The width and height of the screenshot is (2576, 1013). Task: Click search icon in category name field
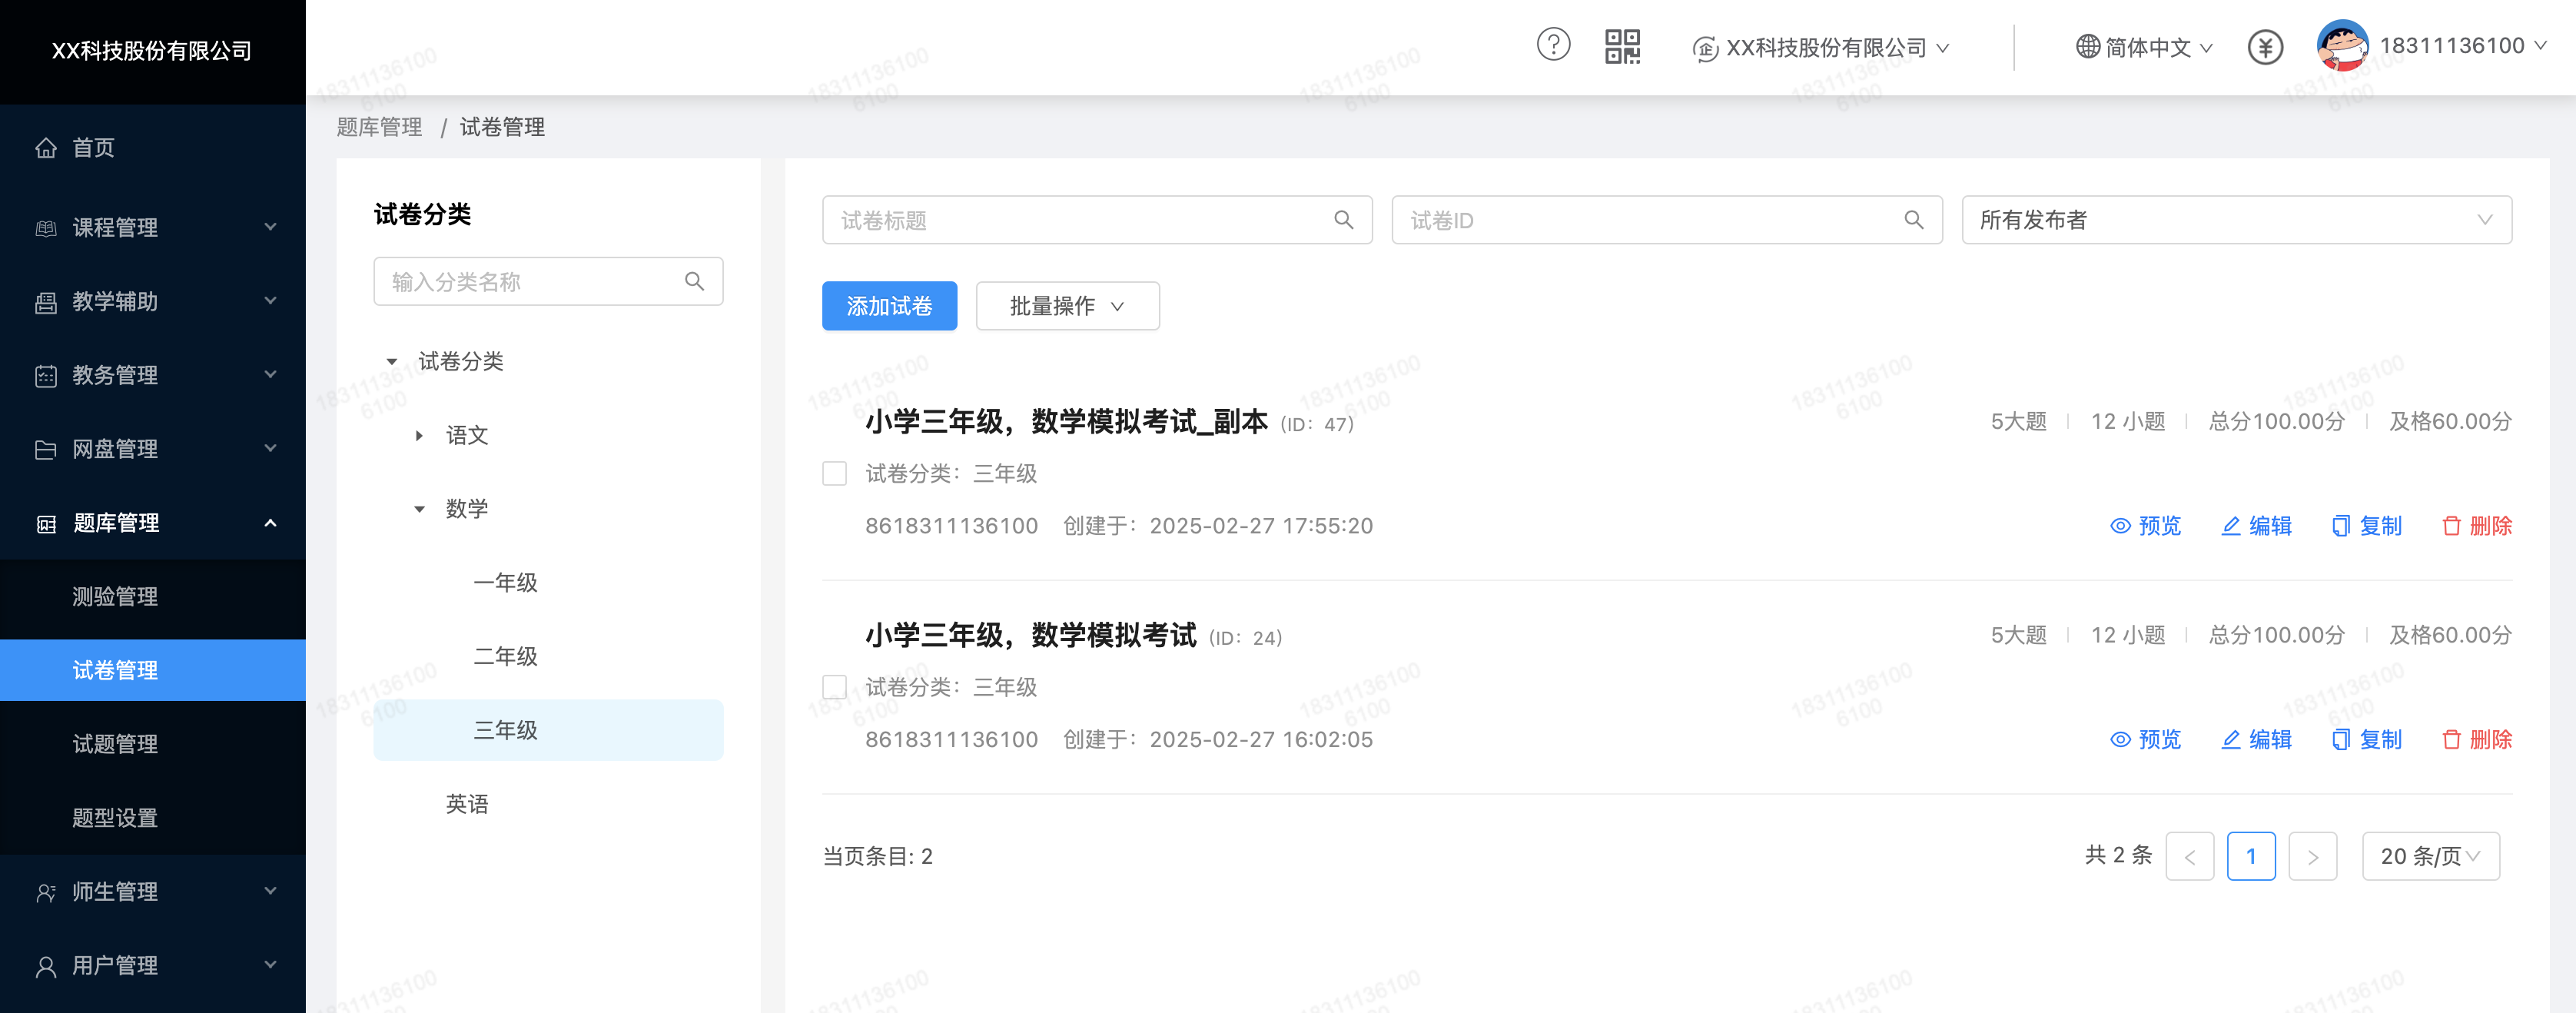point(694,282)
